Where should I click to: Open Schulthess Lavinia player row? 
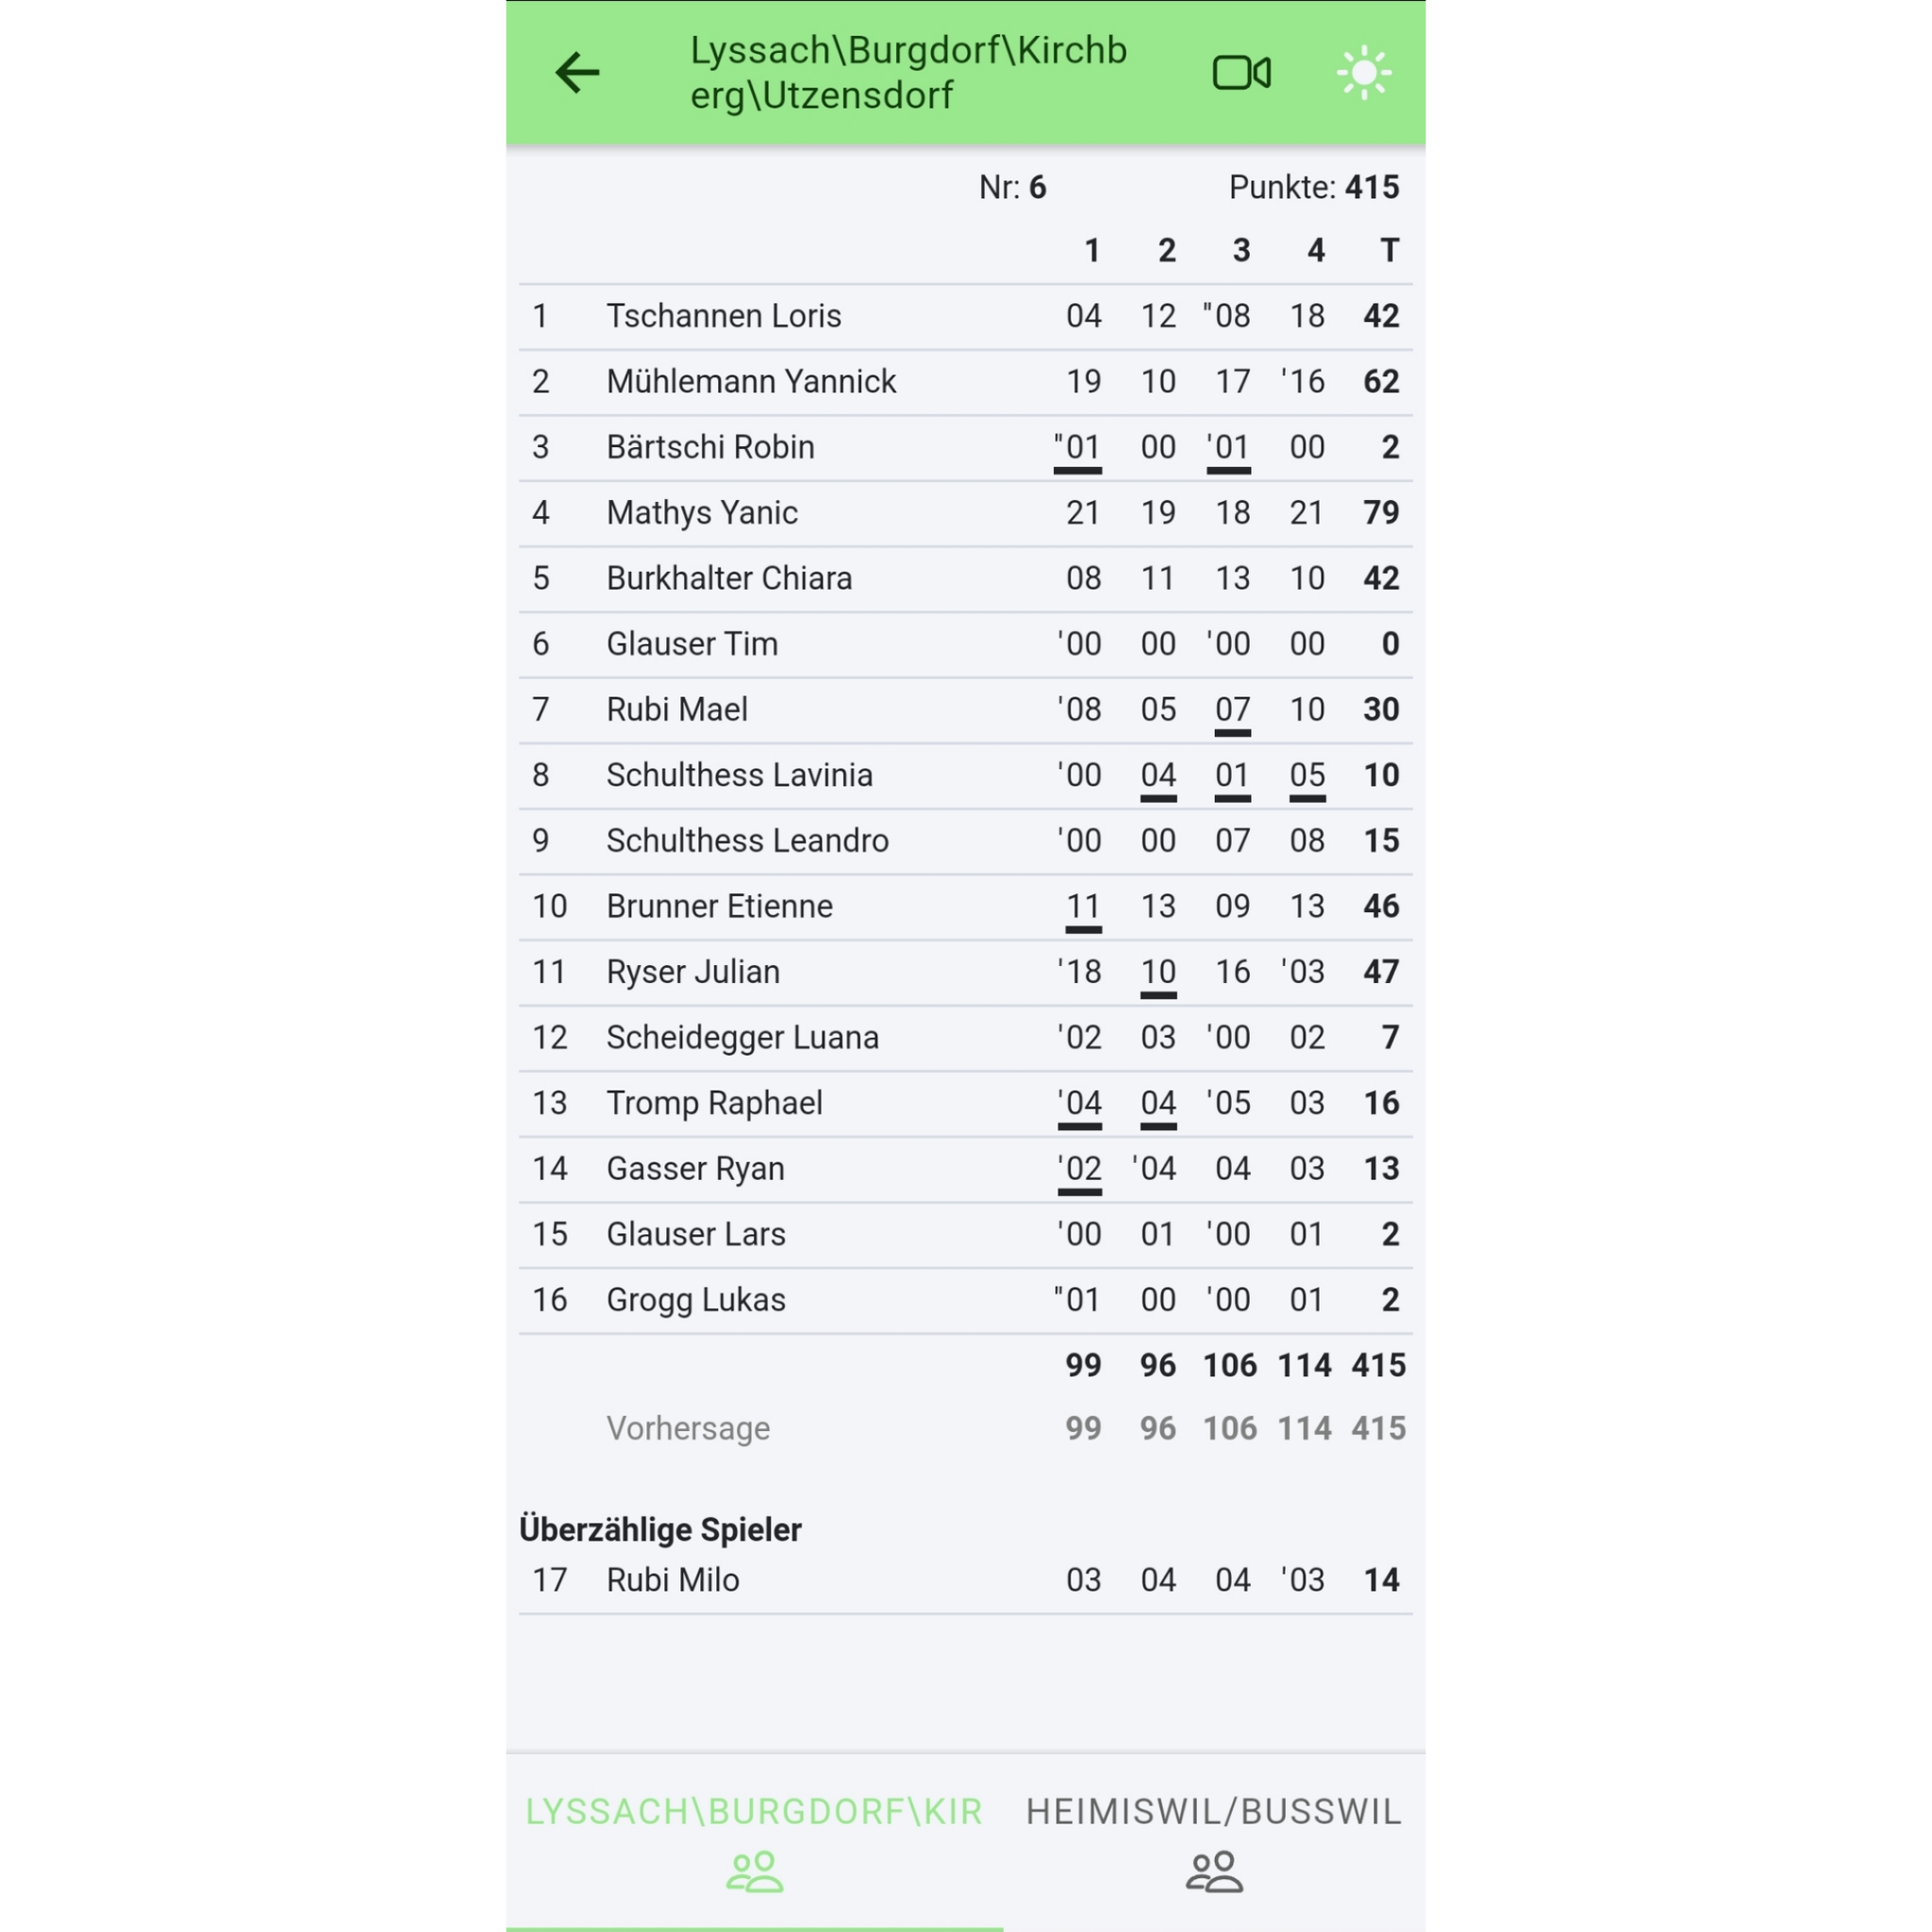click(965, 776)
